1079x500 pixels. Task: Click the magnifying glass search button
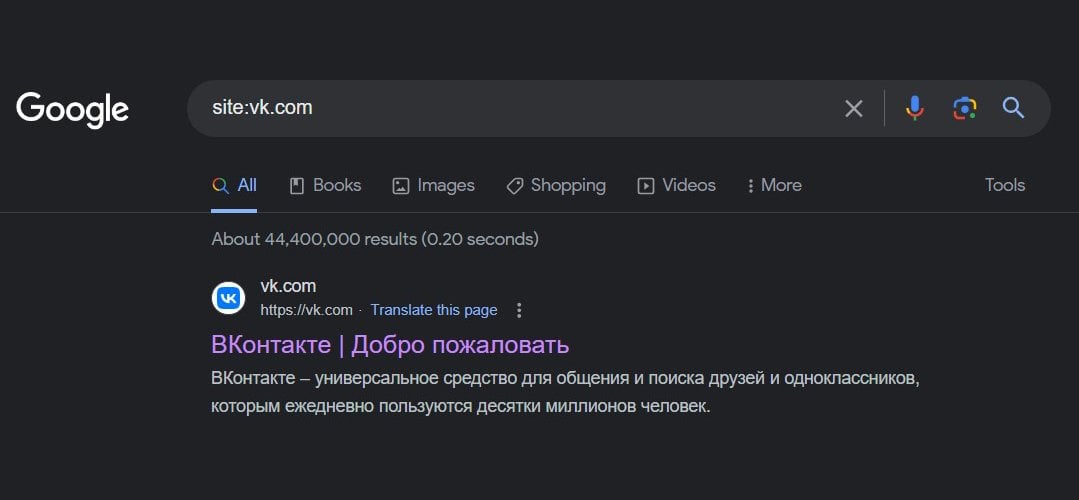[1014, 108]
